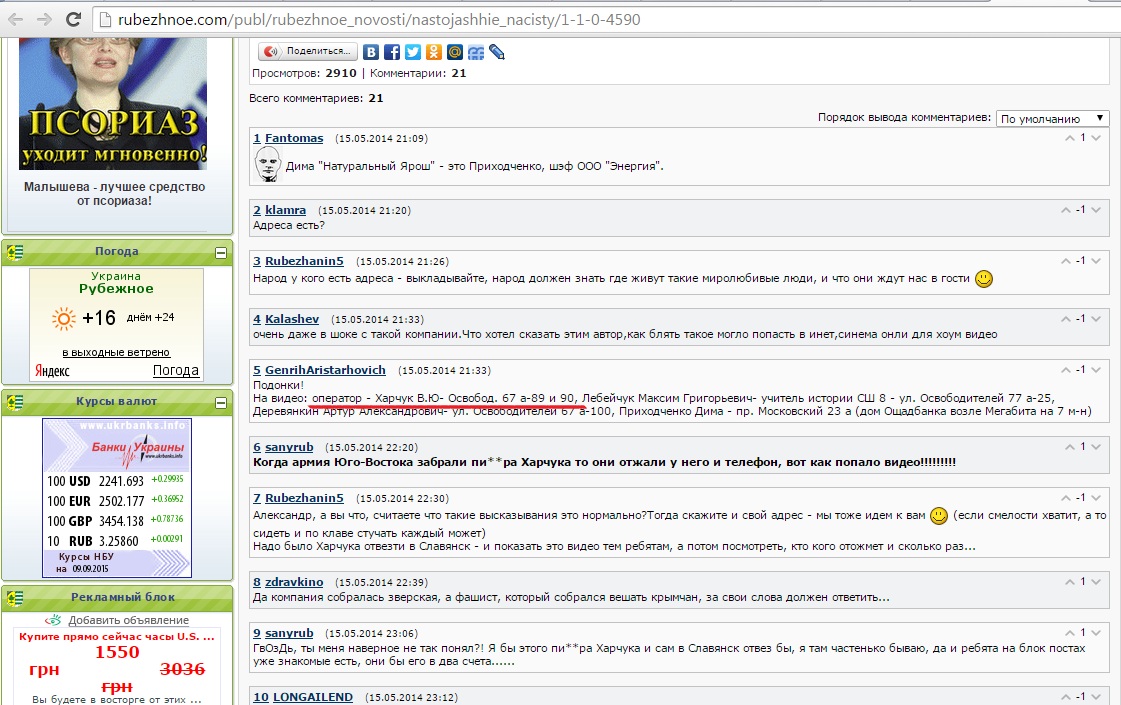The width and height of the screenshot is (1121, 705).
Task: Upvote GenrihAristarhovich's comment
Action: pyautogui.click(x=1066, y=370)
